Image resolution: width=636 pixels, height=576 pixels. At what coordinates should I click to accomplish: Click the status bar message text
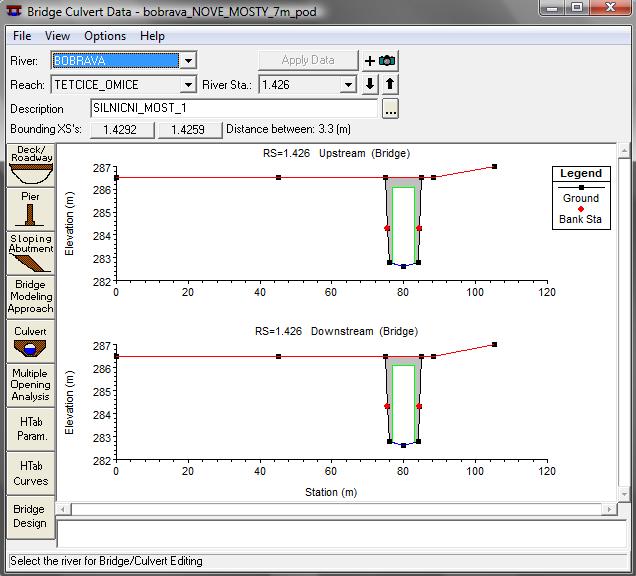point(106,561)
